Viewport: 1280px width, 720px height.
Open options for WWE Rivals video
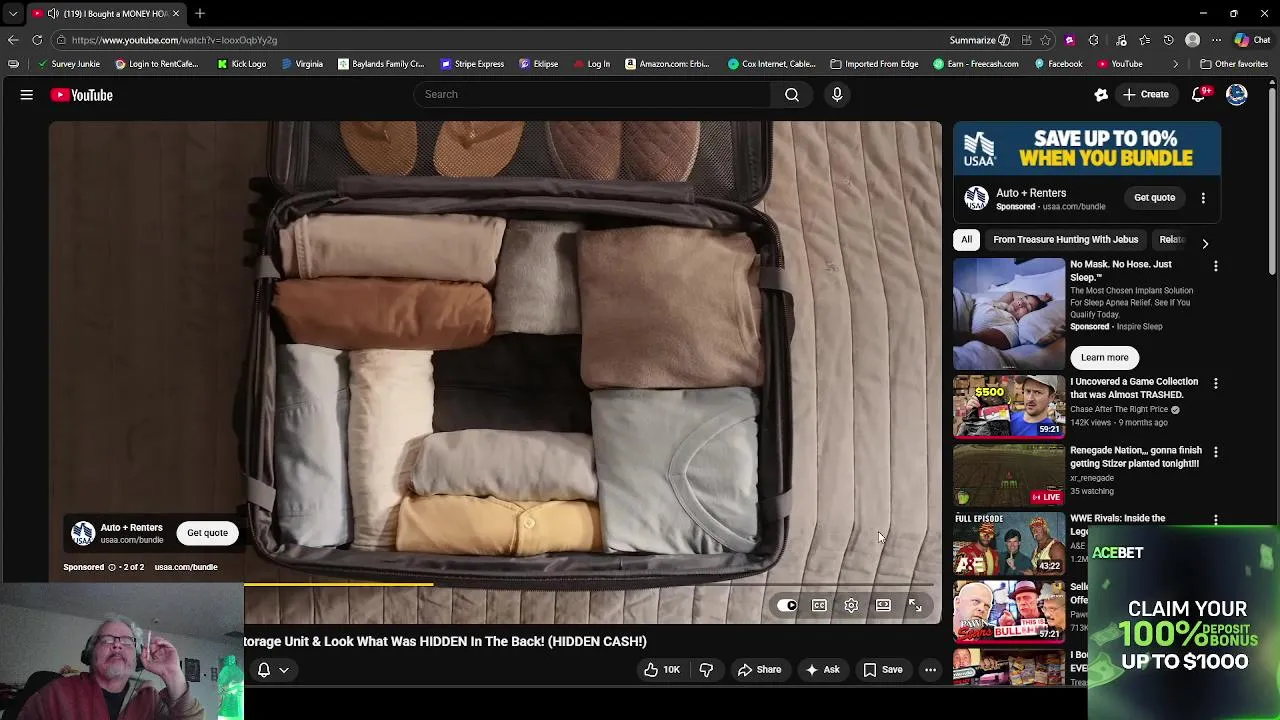click(1216, 520)
